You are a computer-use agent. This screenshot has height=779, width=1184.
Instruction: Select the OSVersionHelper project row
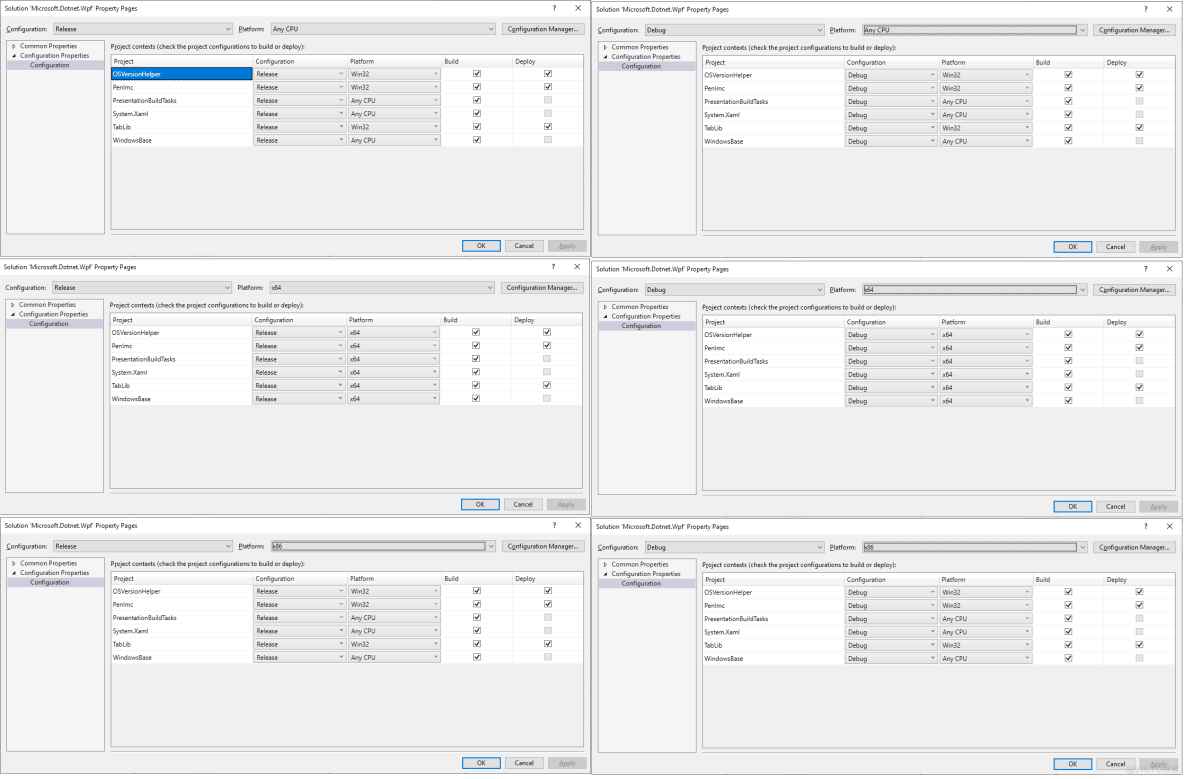180,73
